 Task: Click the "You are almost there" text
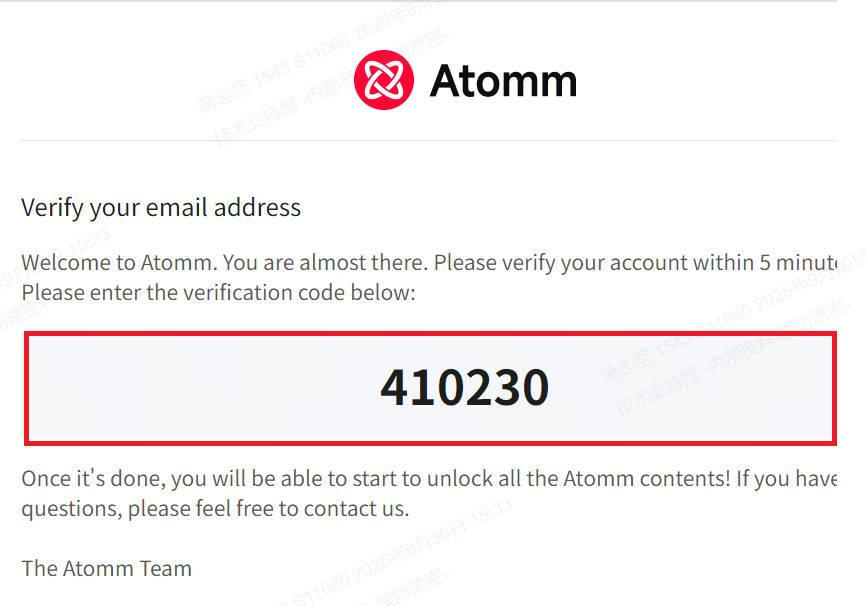(x=325, y=263)
